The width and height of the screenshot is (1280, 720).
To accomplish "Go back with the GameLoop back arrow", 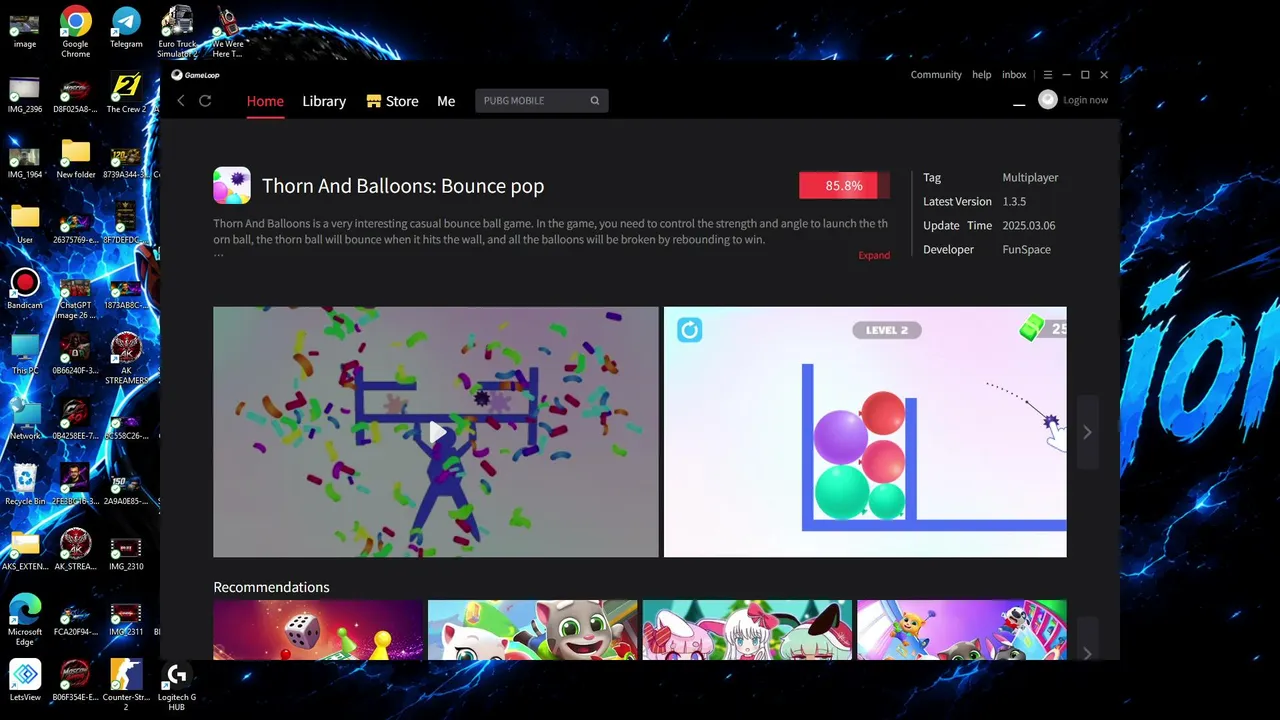I will click(181, 101).
